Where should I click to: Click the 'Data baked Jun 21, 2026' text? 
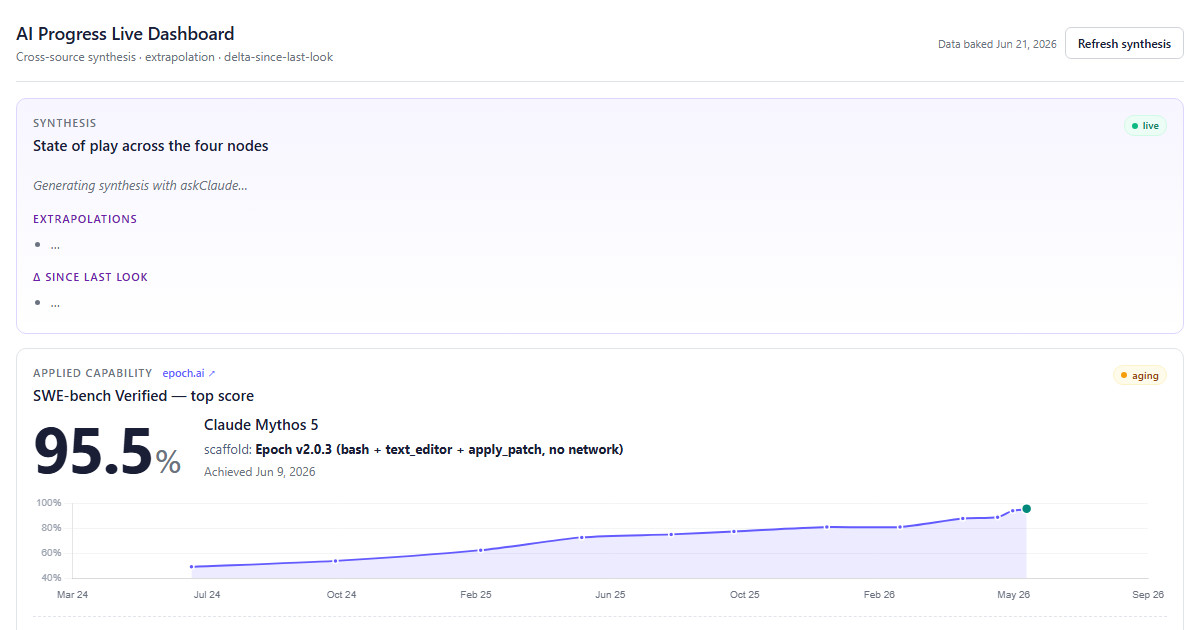click(x=997, y=44)
